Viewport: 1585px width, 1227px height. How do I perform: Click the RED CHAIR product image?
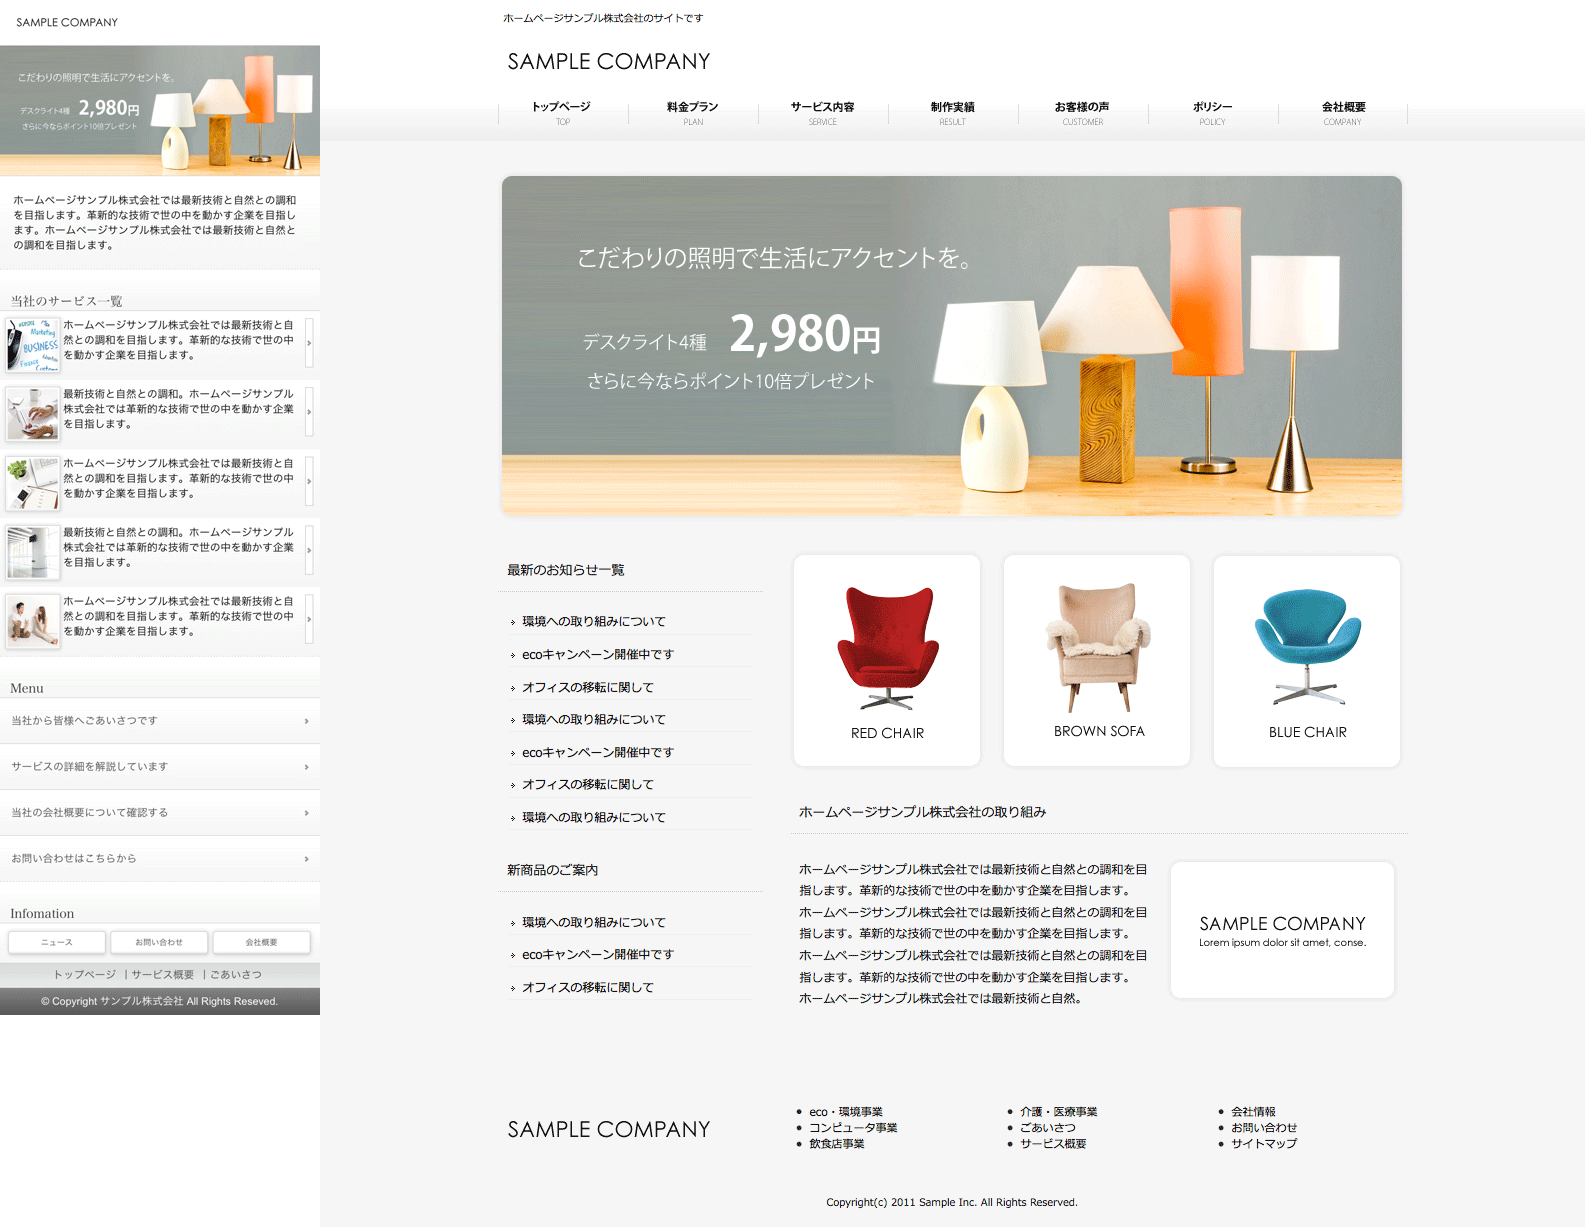887,648
